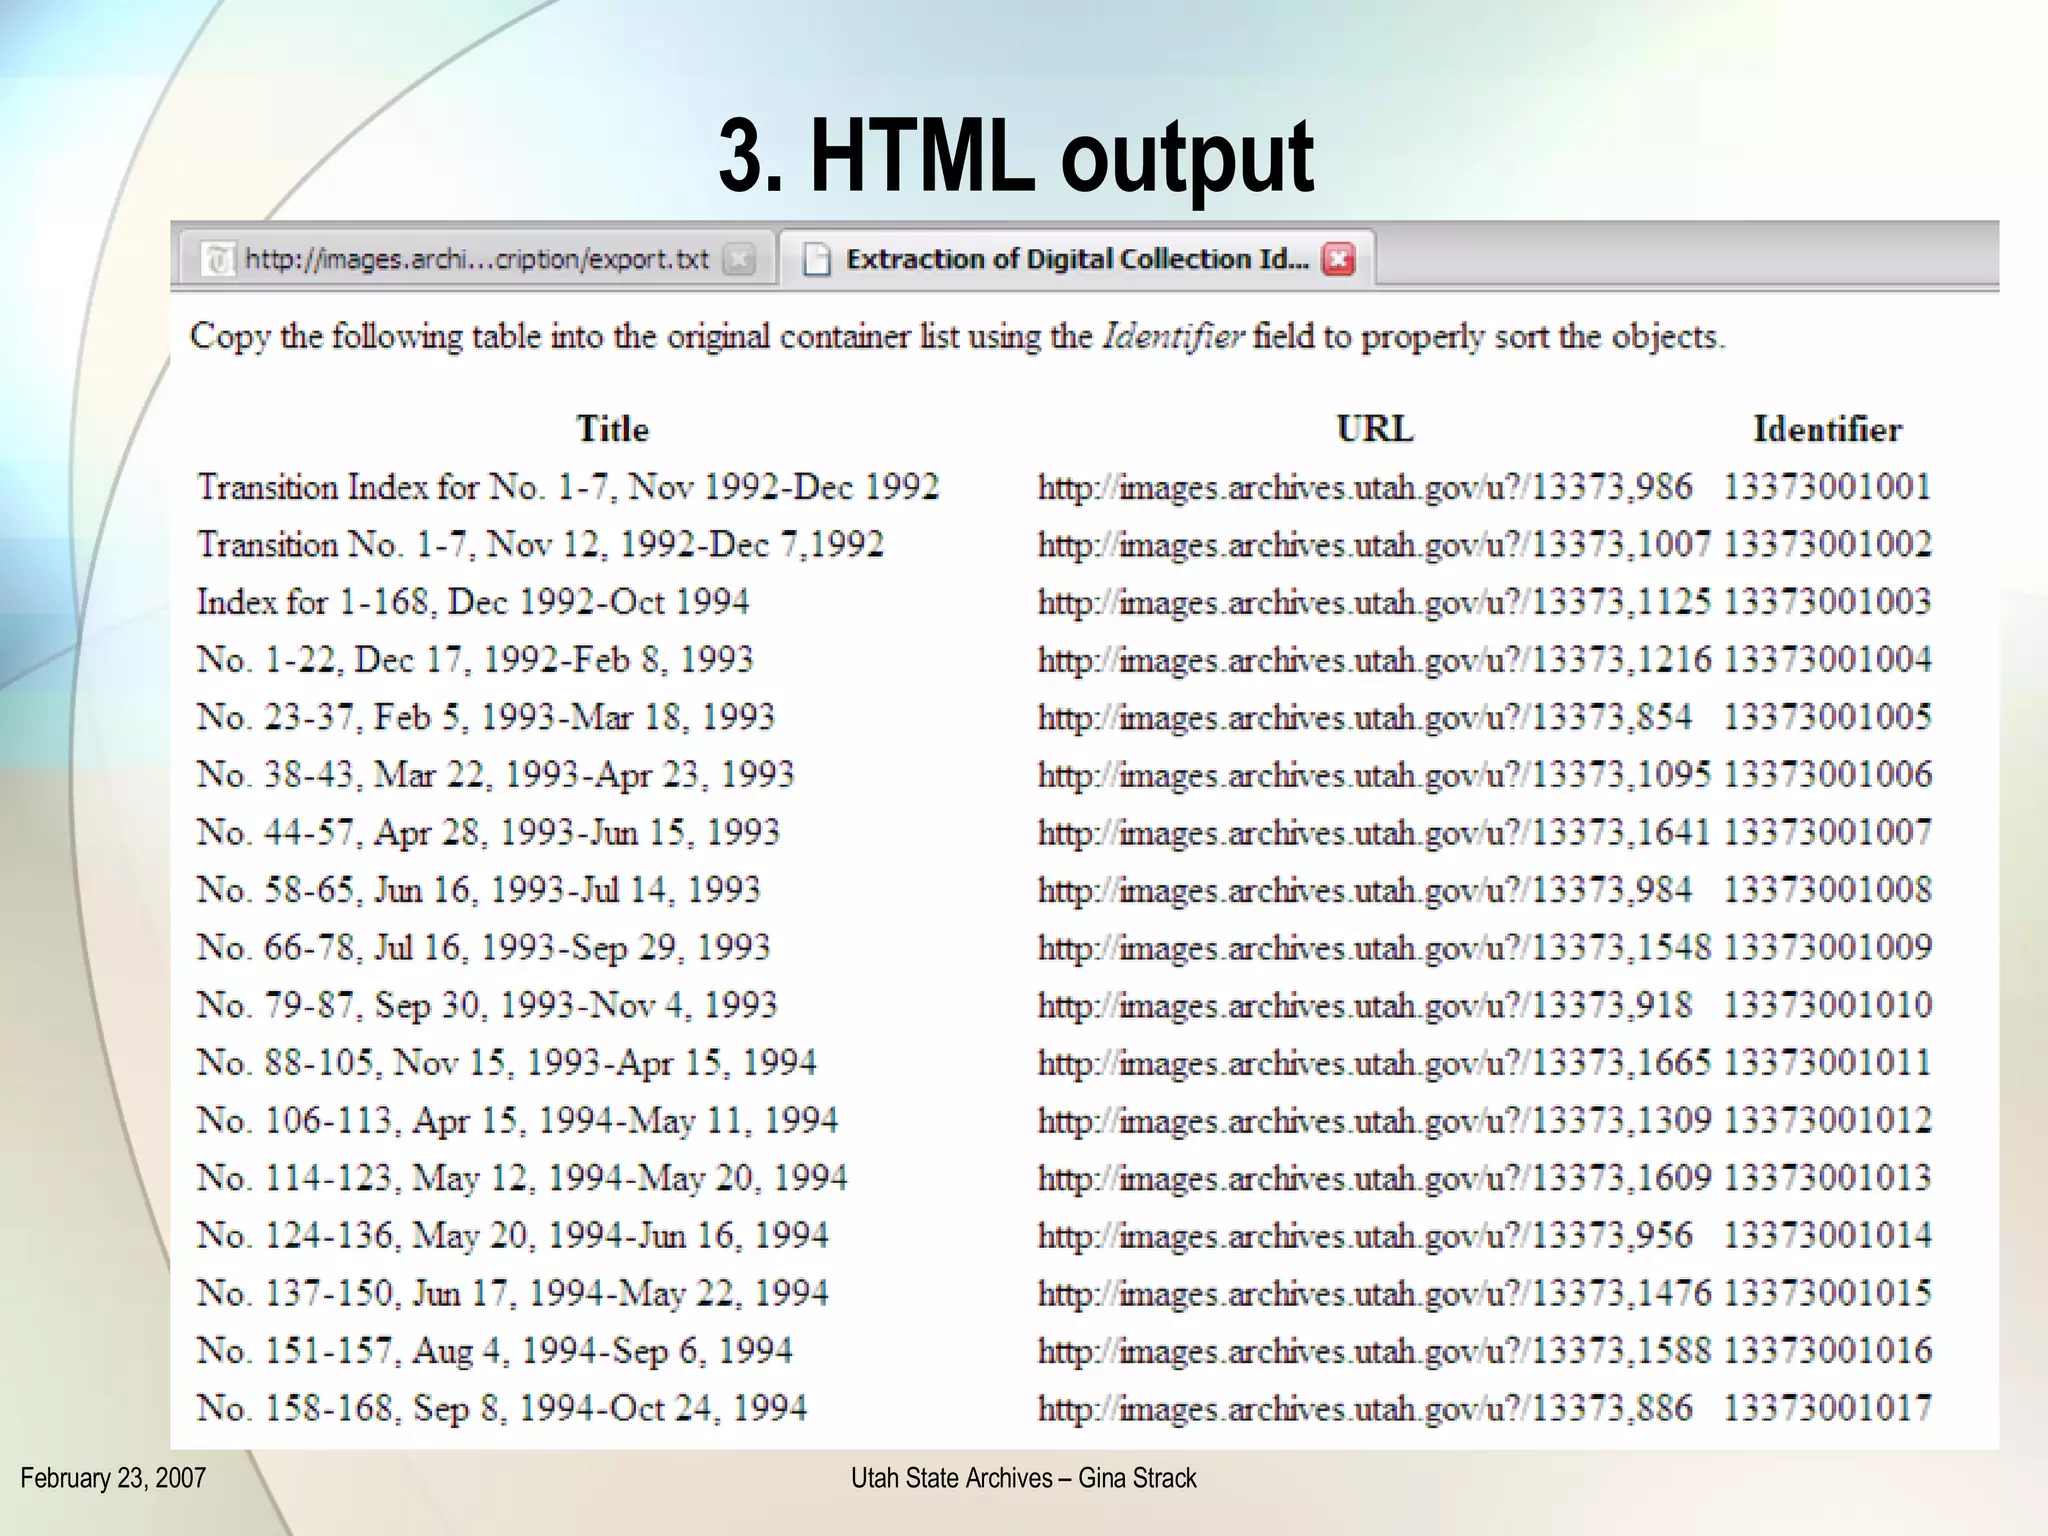
Task: Click identifier 13373001009
Action: click(x=1827, y=948)
